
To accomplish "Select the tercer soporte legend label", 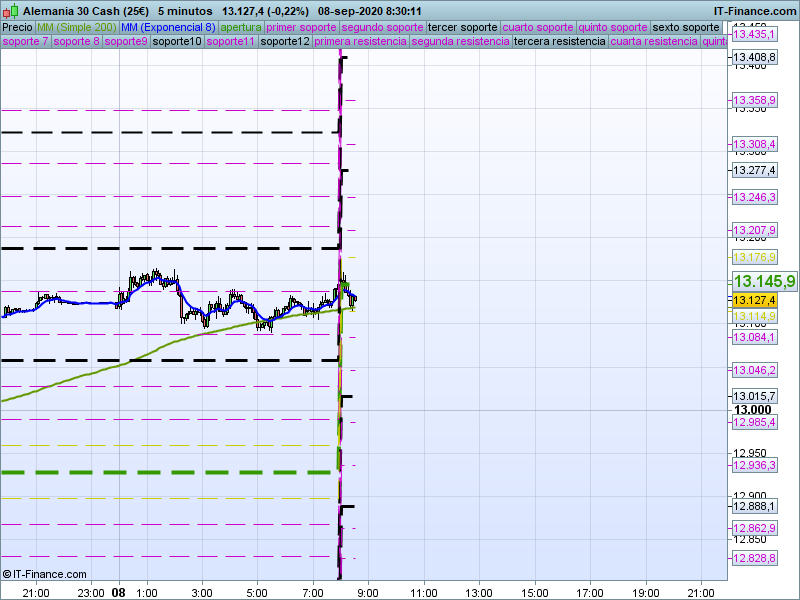I will coord(461,27).
